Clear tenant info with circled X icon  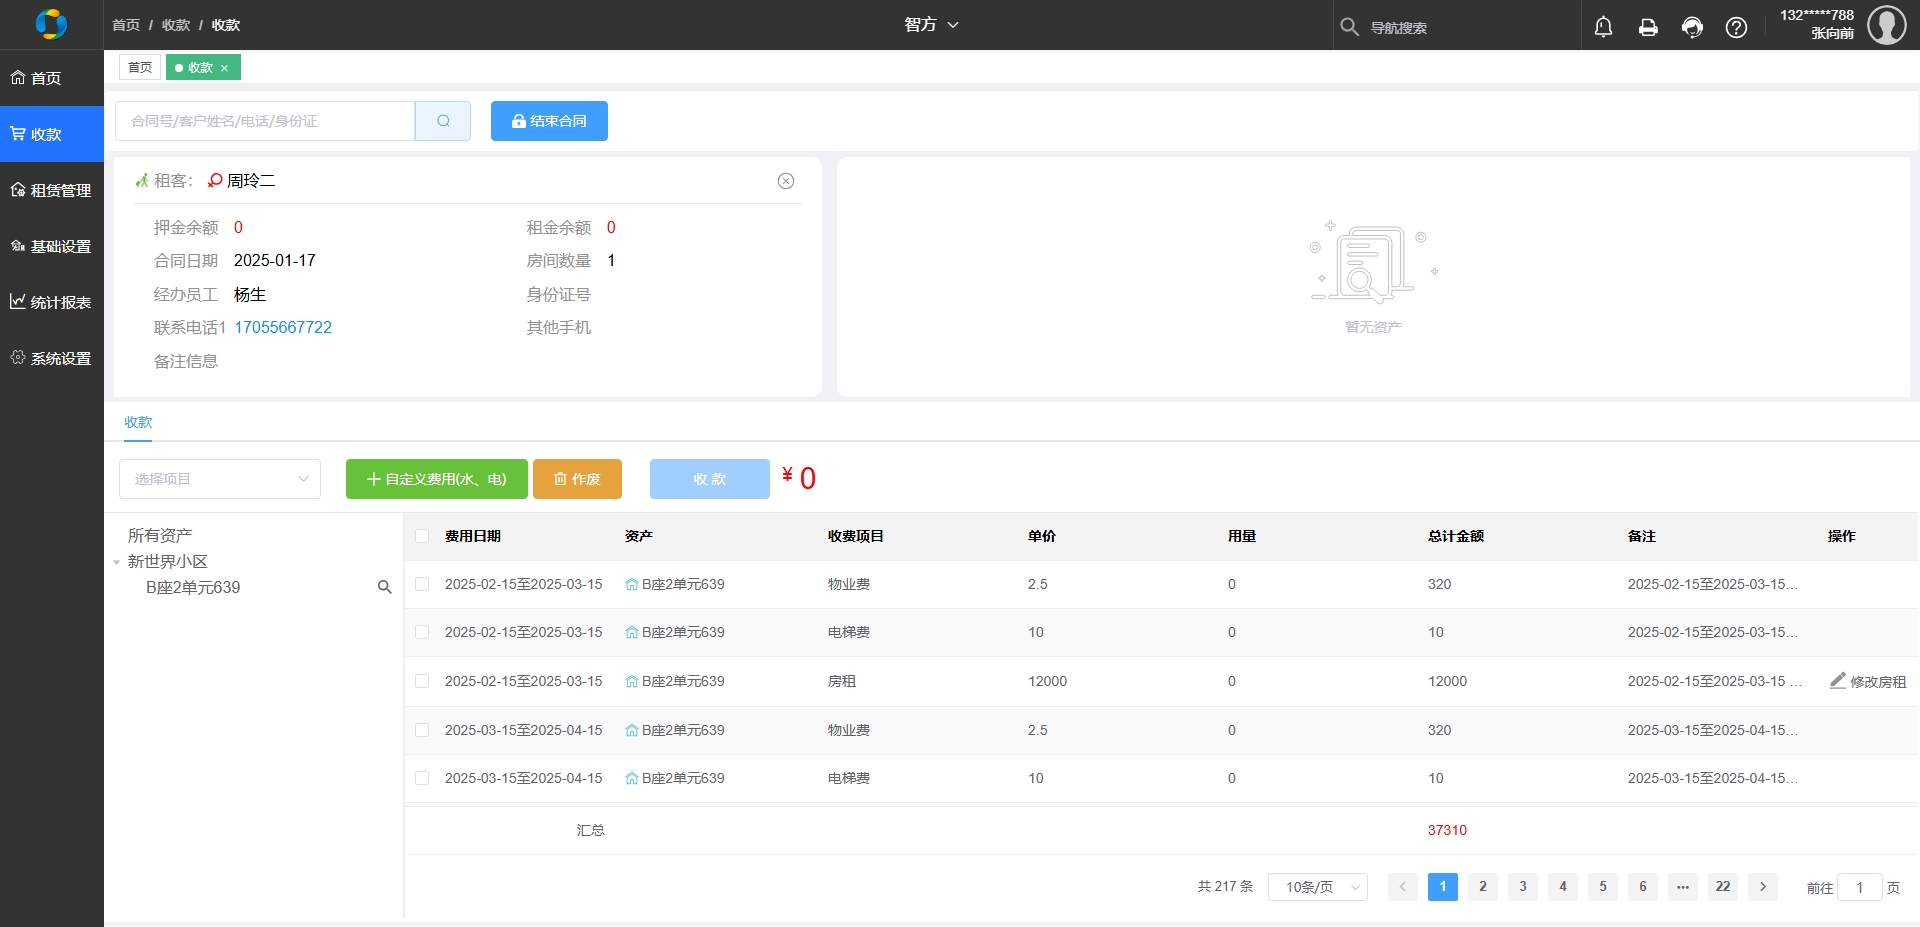(x=786, y=181)
